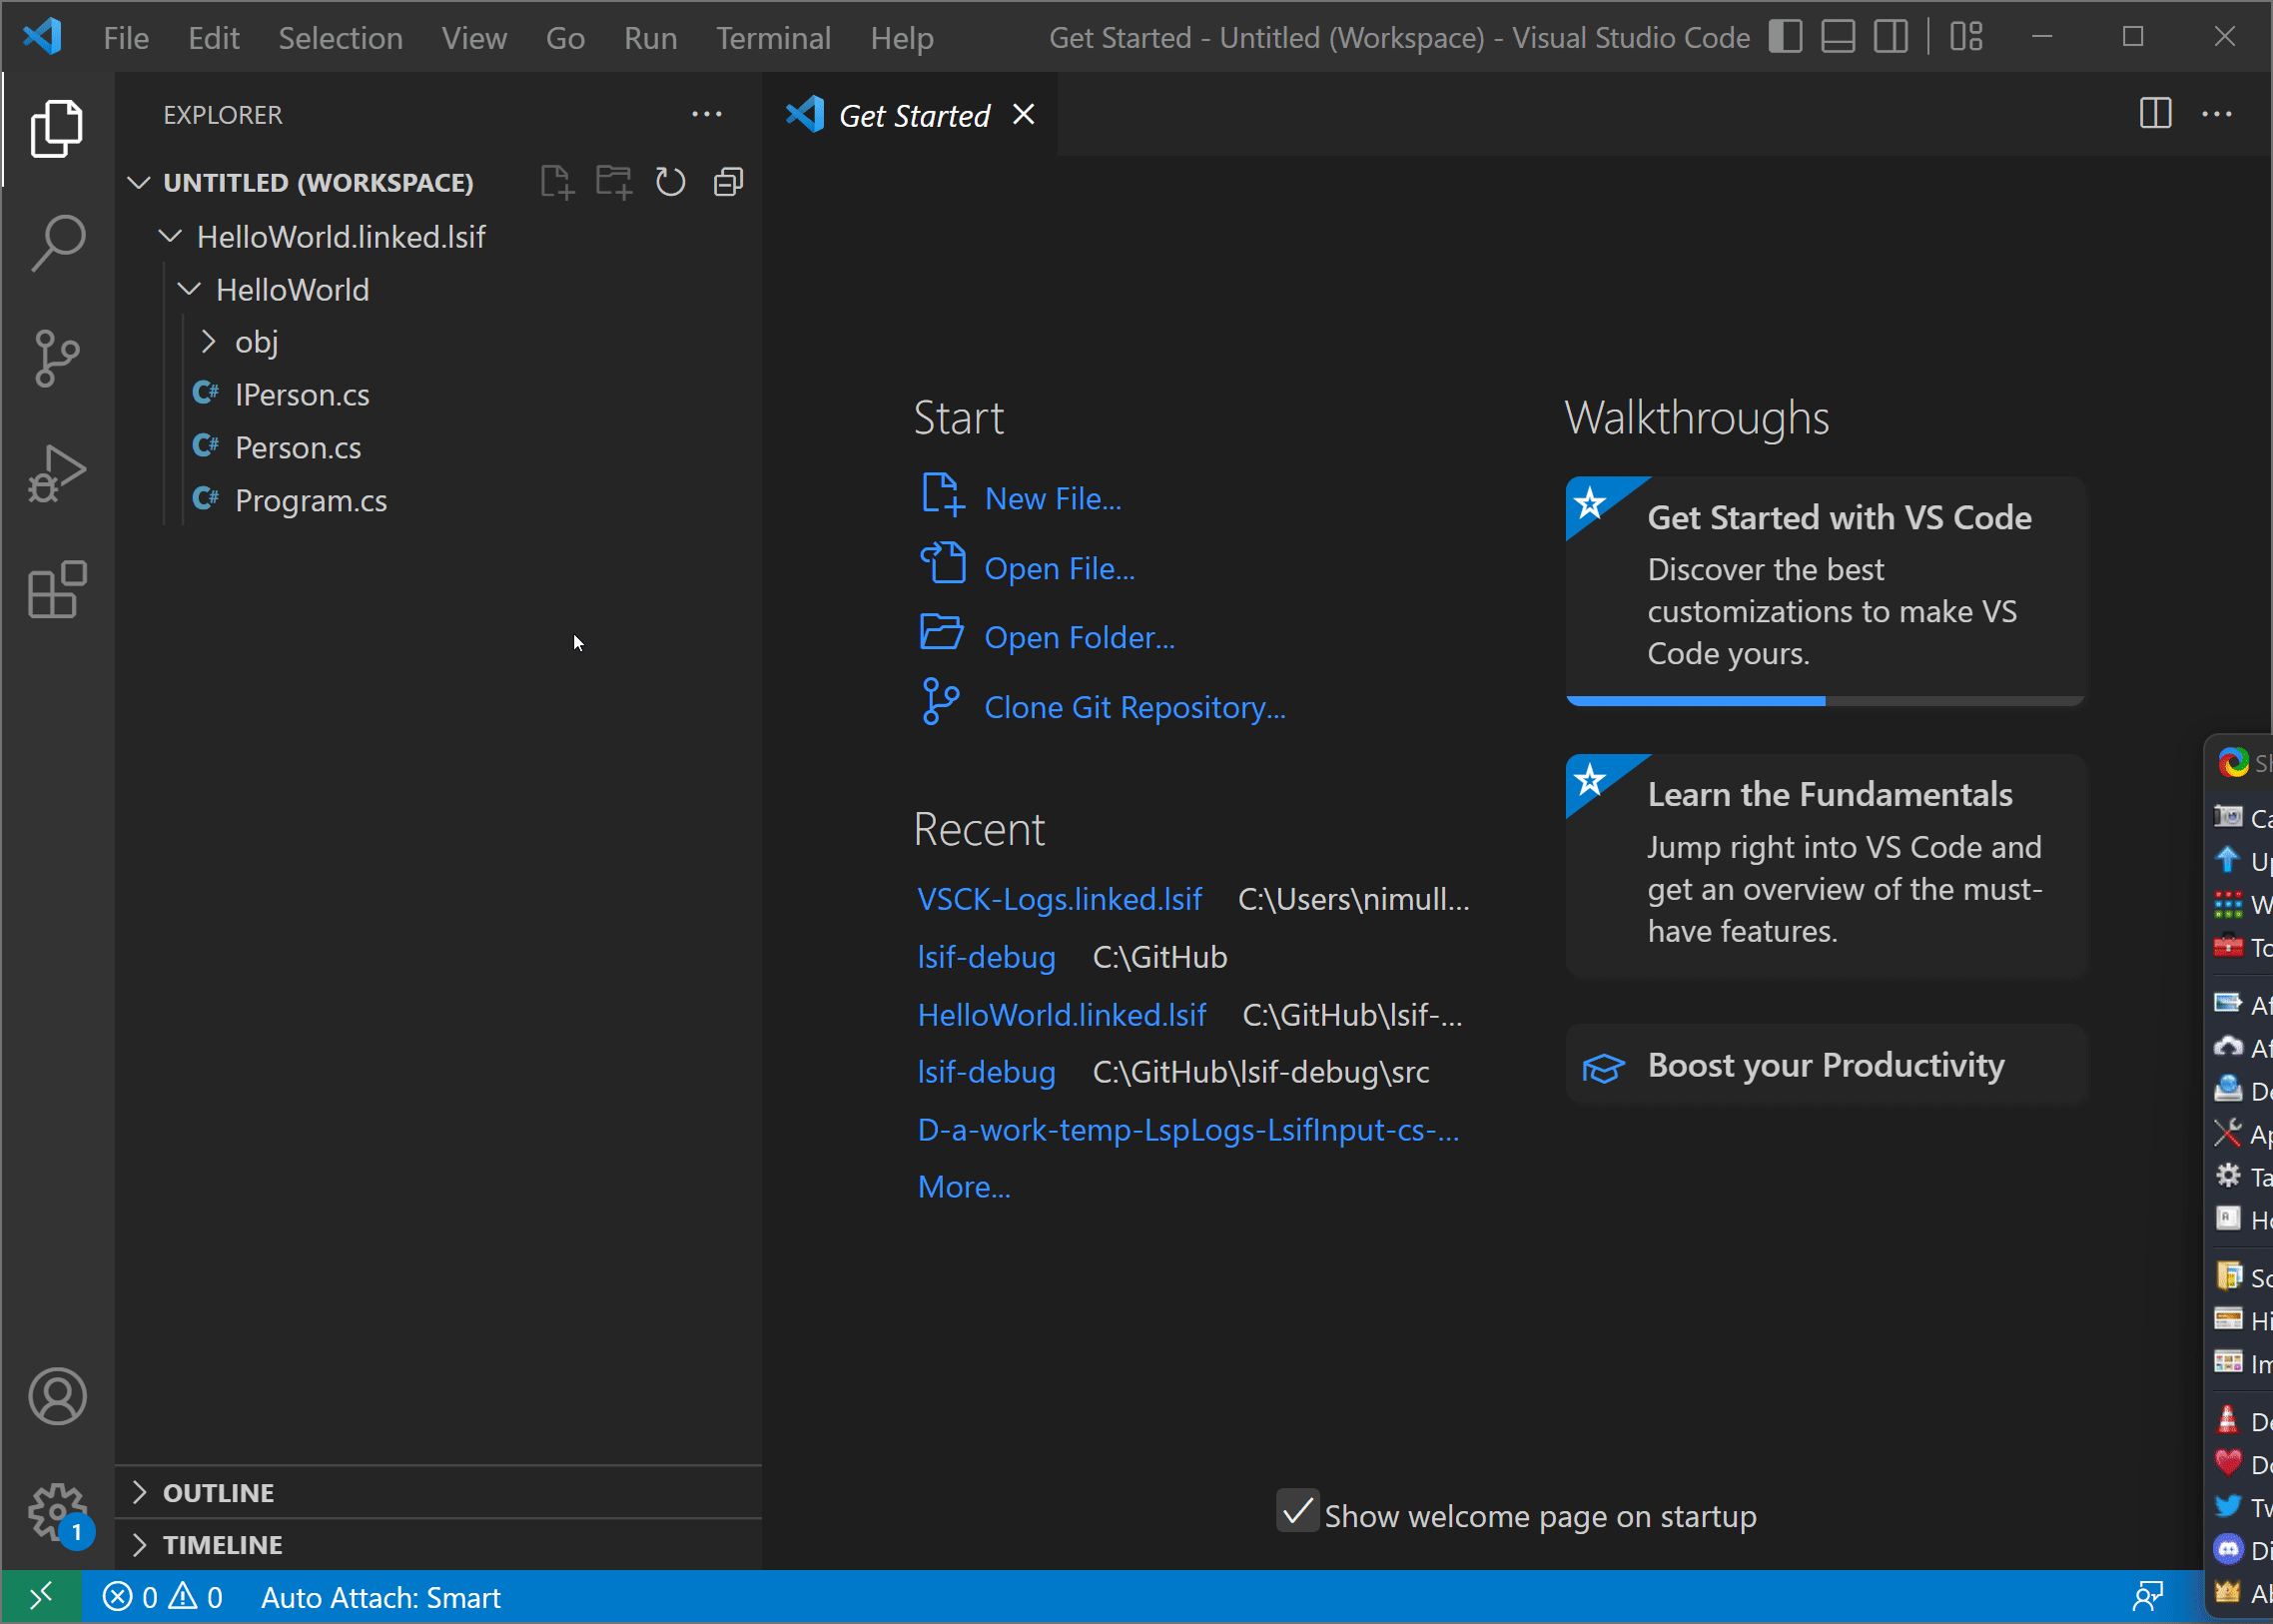Open the Extensions view
The height and width of the screenshot is (1624, 2273).
57,589
